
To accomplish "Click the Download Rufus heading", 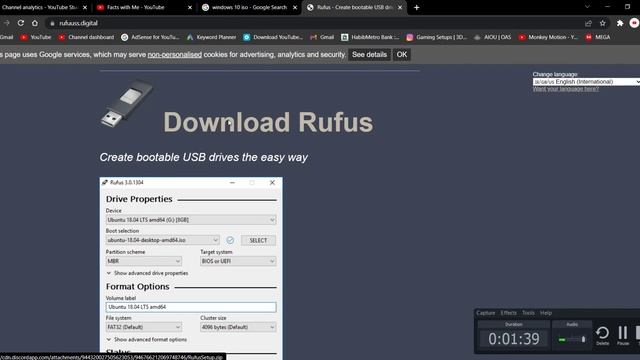I will pos(268,122).
